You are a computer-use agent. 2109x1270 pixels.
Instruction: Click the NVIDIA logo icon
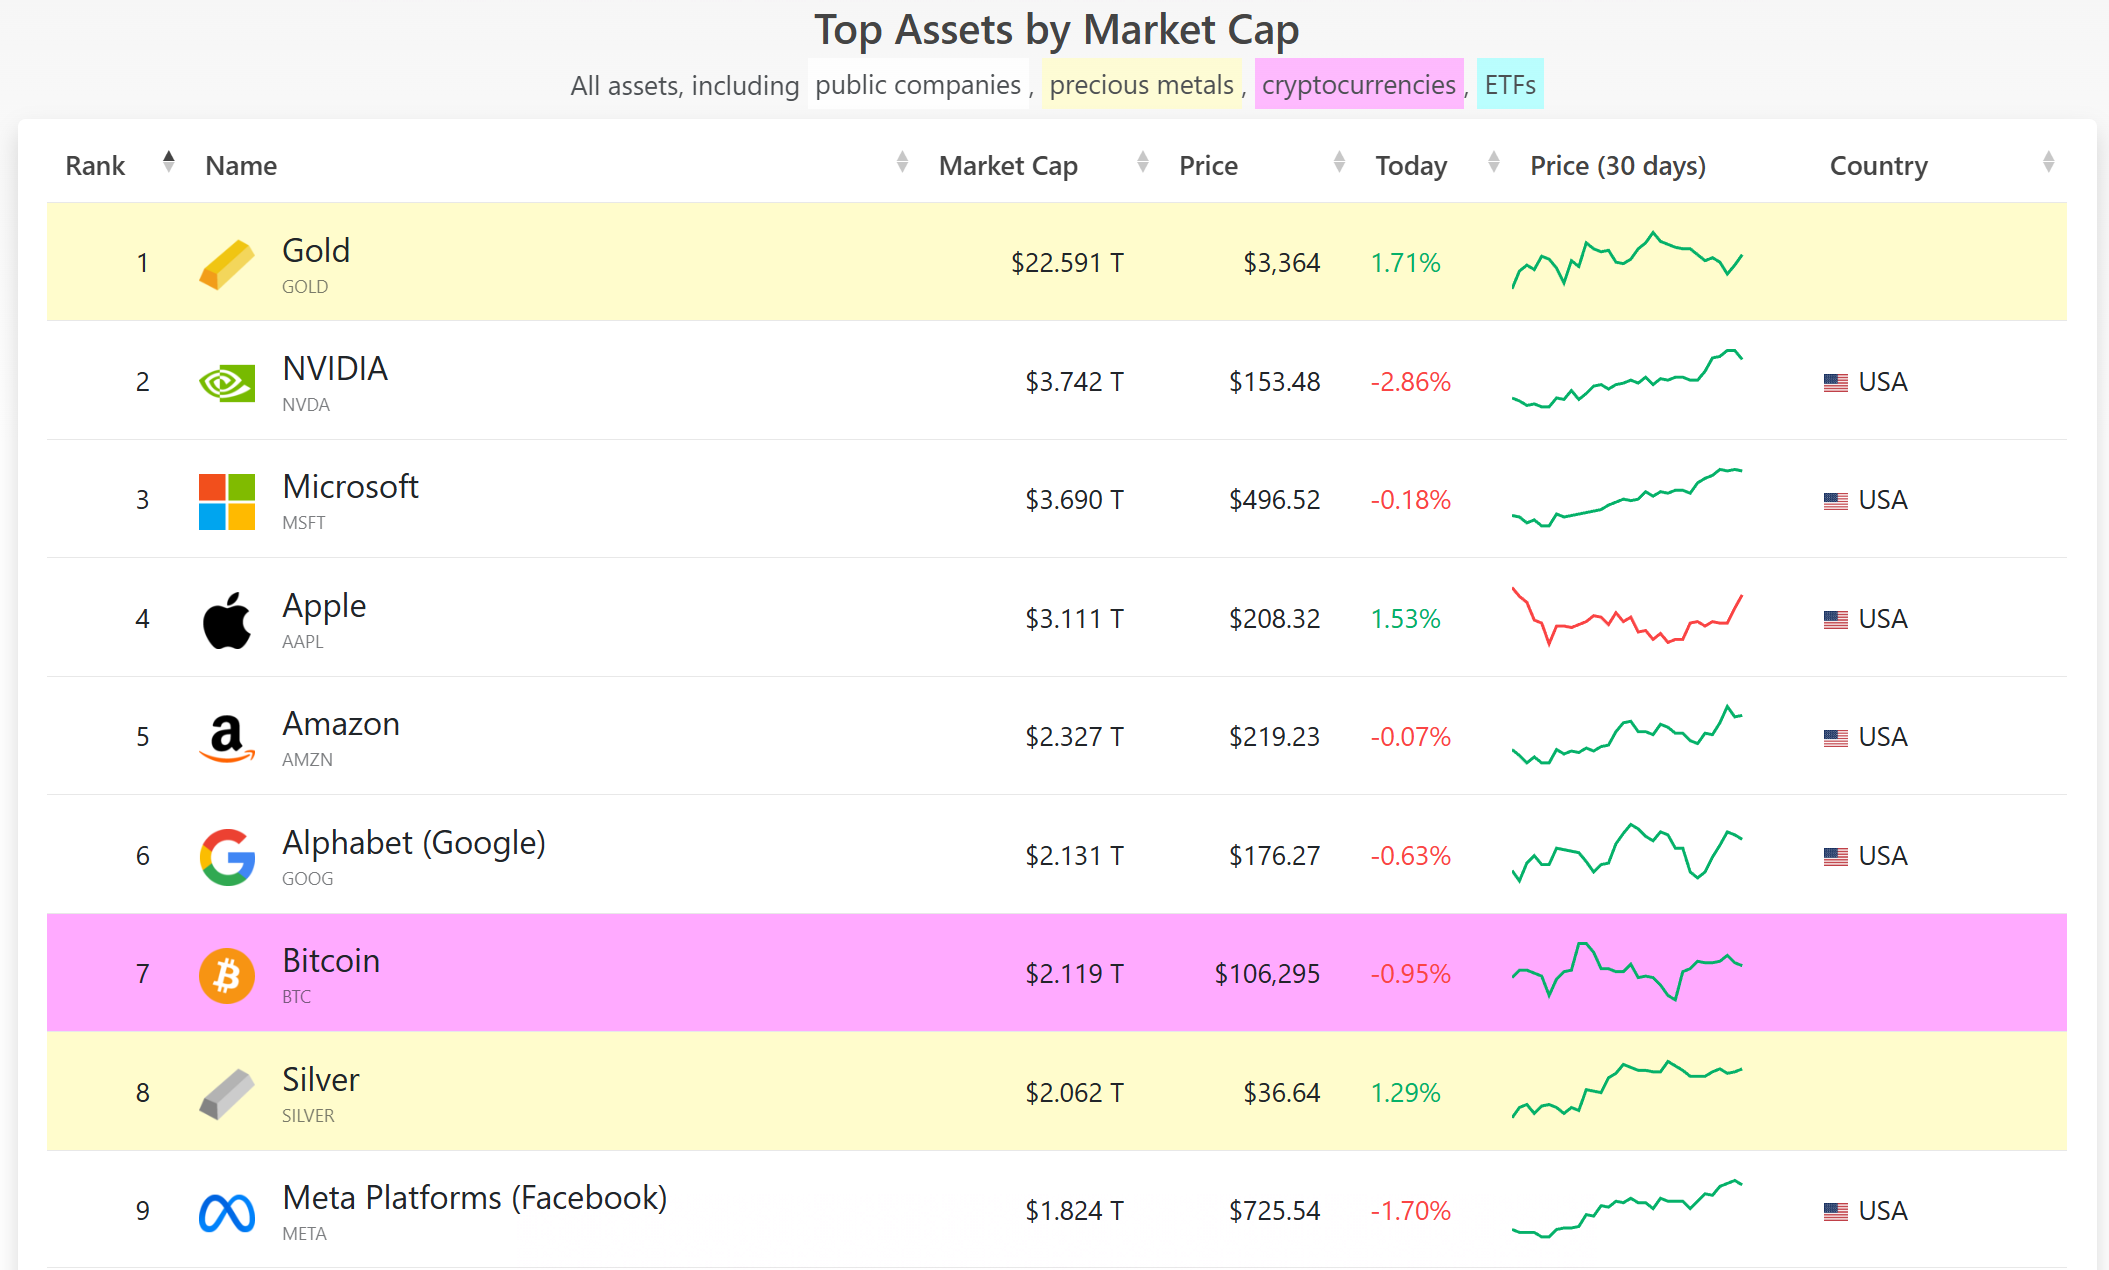[x=227, y=383]
